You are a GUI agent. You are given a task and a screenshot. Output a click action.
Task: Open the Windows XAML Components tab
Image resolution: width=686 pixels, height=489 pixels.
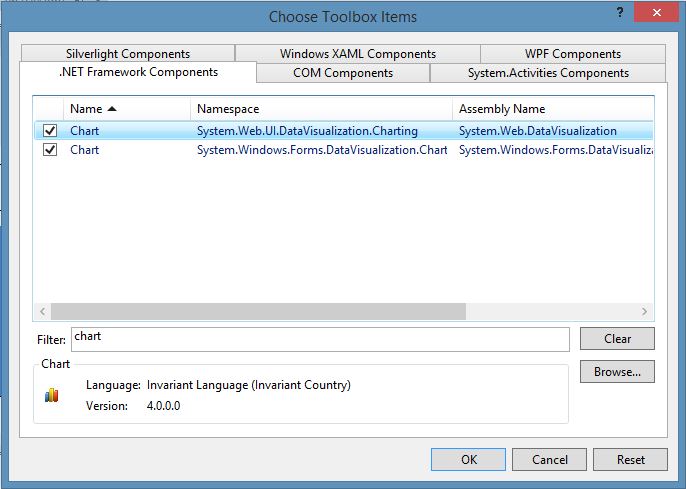(357, 53)
